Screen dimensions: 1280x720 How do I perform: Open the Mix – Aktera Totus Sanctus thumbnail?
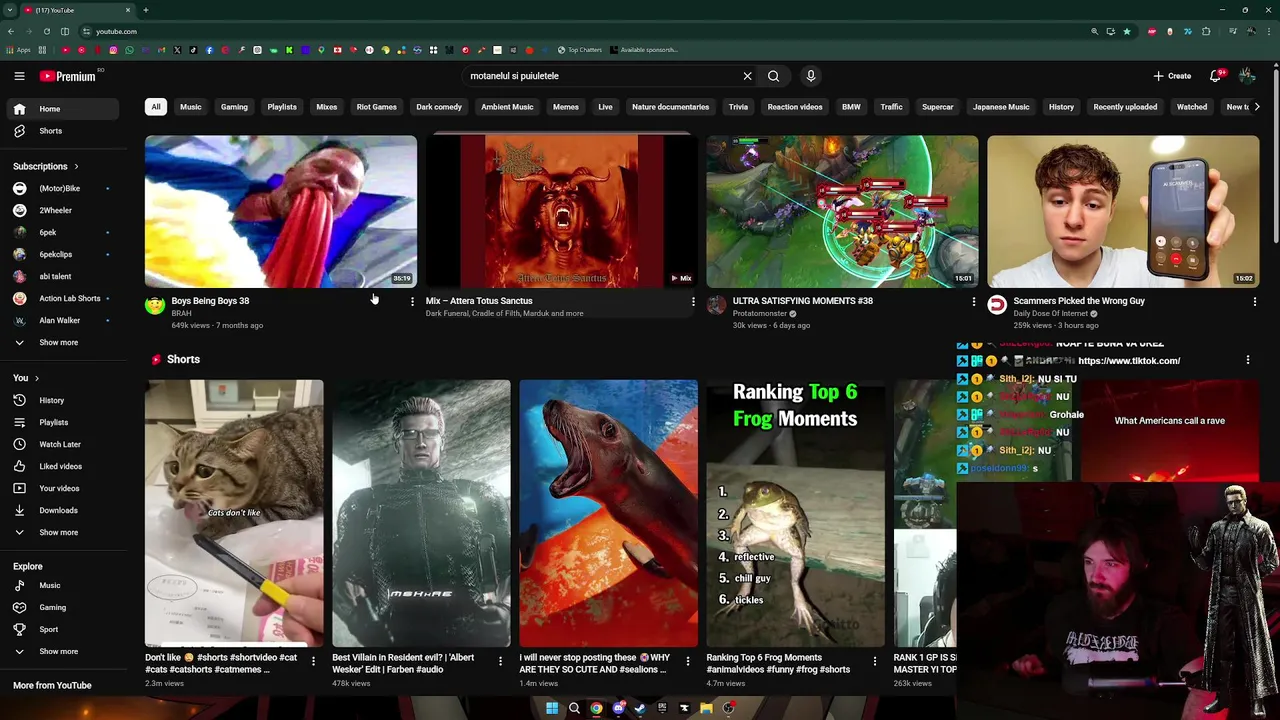click(561, 211)
